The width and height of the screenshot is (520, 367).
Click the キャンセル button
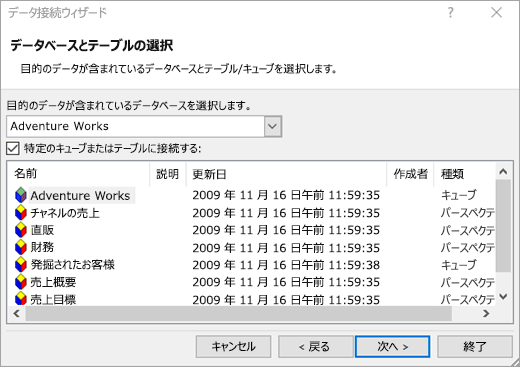tap(233, 347)
